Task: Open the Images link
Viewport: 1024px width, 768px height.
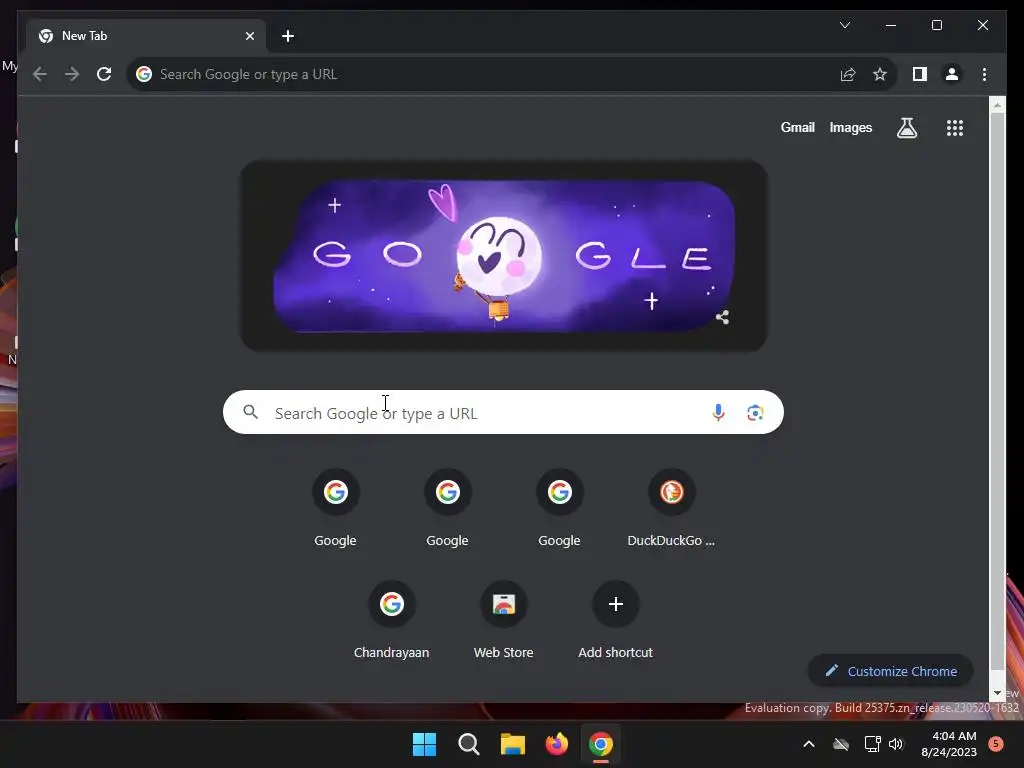Action: pyautogui.click(x=850, y=128)
